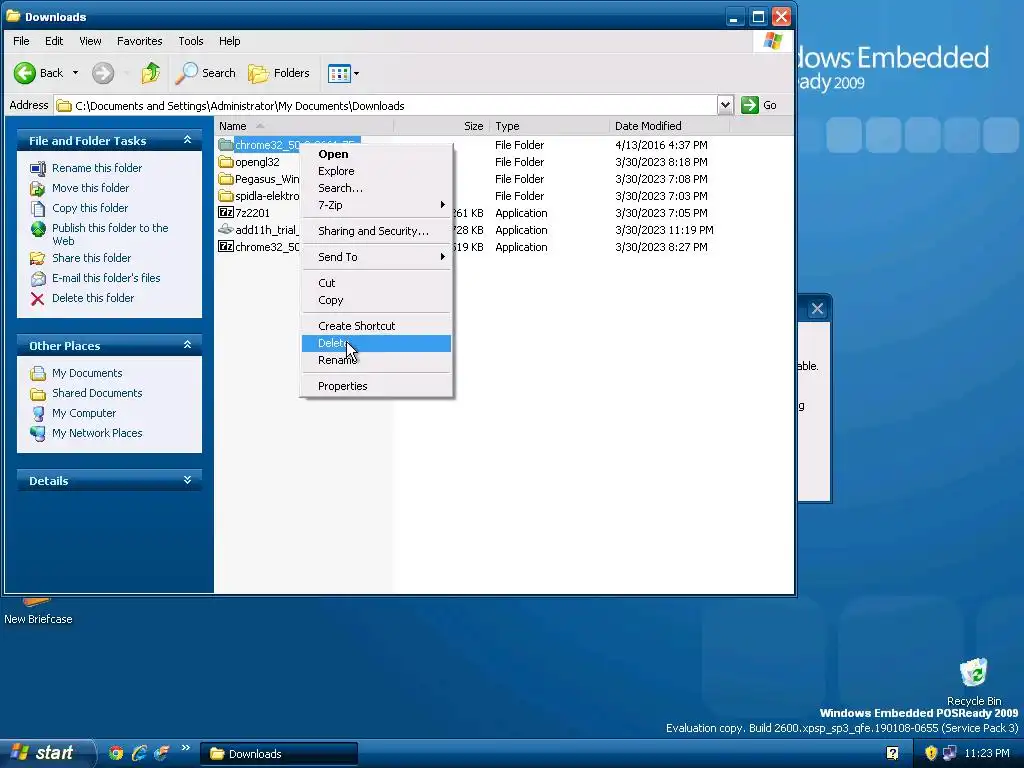
Task: Click the security shield tray icon
Action: (x=931, y=754)
